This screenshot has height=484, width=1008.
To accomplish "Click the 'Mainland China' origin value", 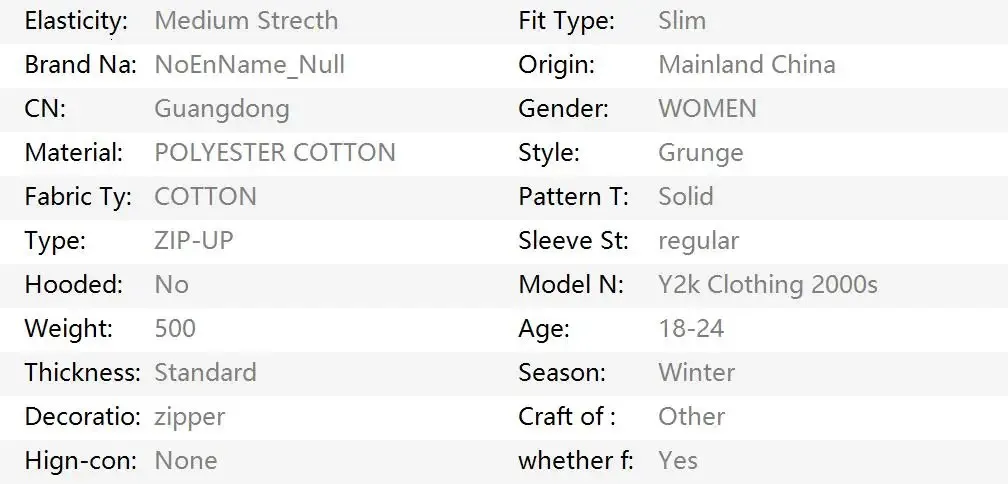I will pyautogui.click(x=746, y=65).
